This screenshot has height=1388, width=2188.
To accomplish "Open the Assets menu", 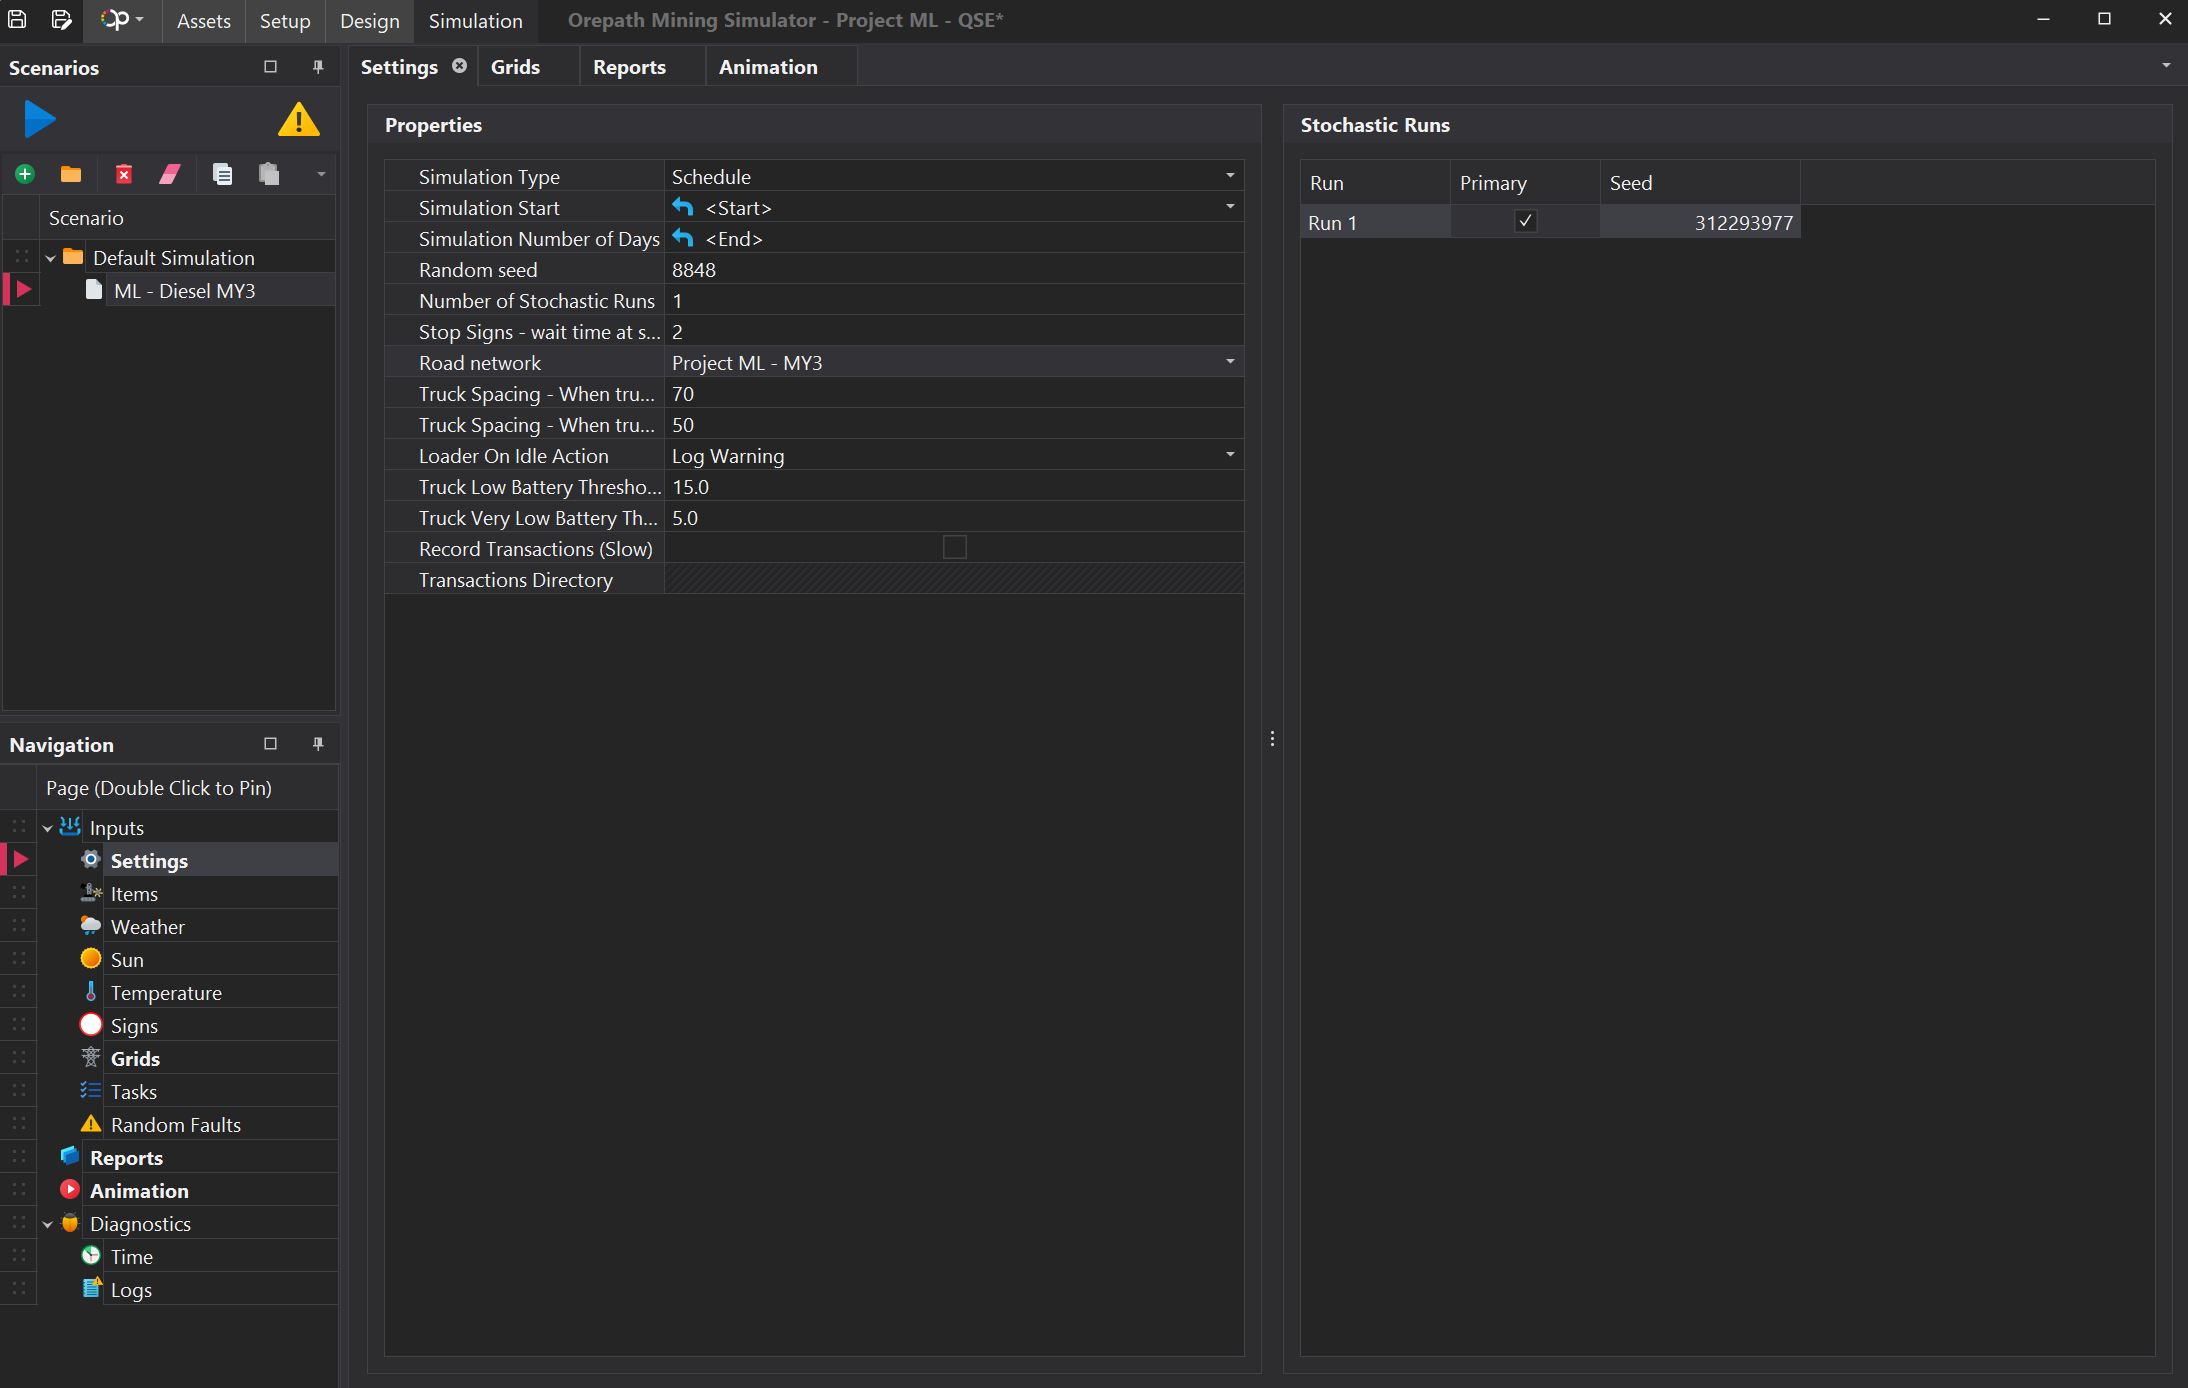I will click(204, 21).
